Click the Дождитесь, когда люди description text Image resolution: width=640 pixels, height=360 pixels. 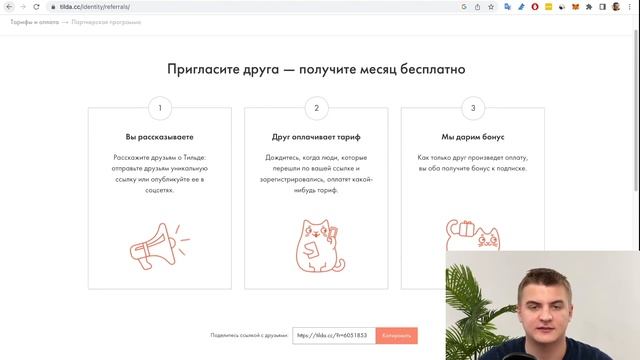tap(316, 174)
